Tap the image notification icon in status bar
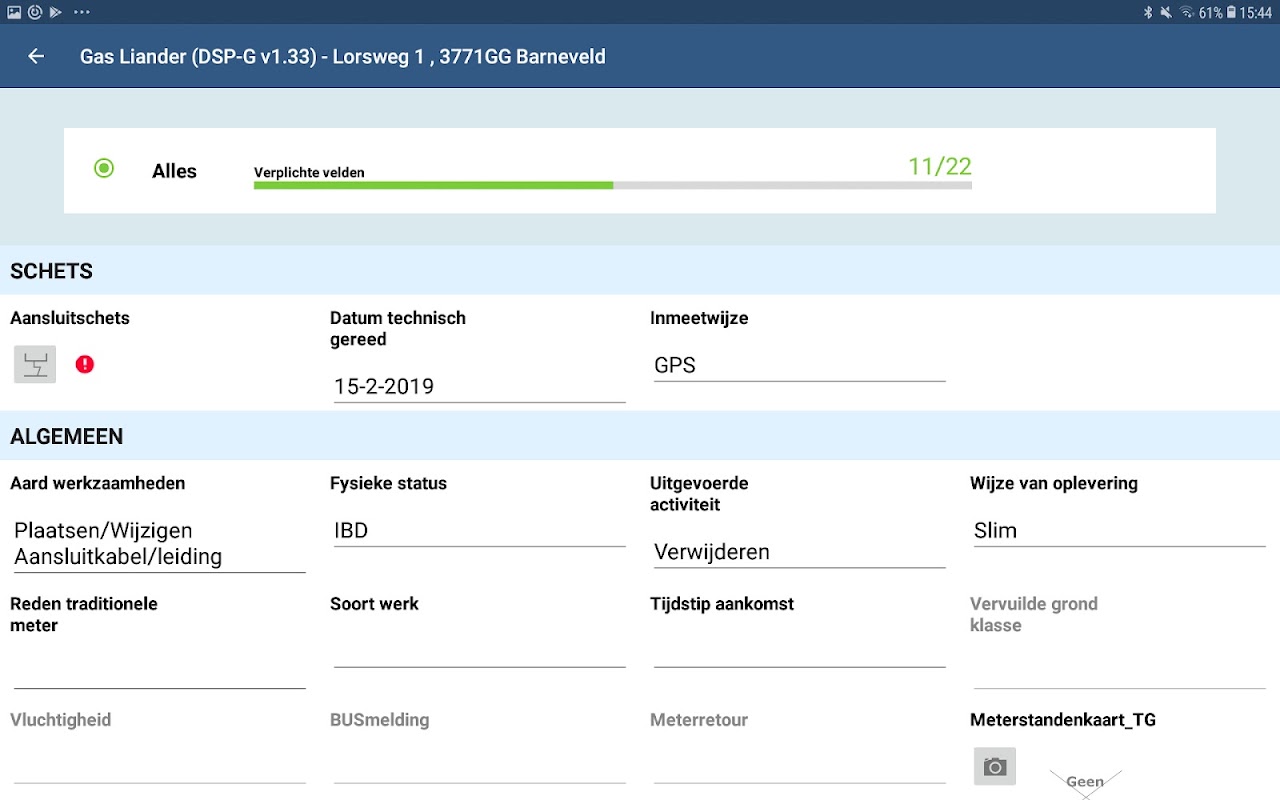 point(14,12)
